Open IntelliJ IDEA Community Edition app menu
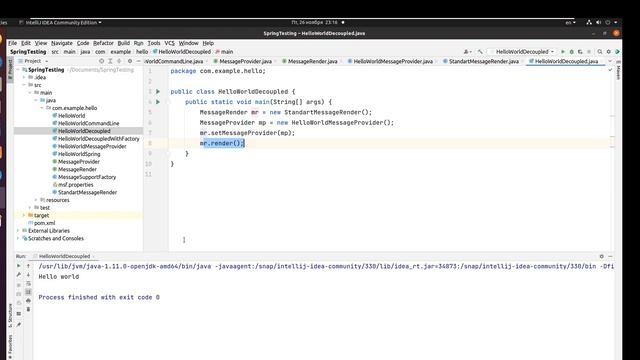 pos(60,22)
